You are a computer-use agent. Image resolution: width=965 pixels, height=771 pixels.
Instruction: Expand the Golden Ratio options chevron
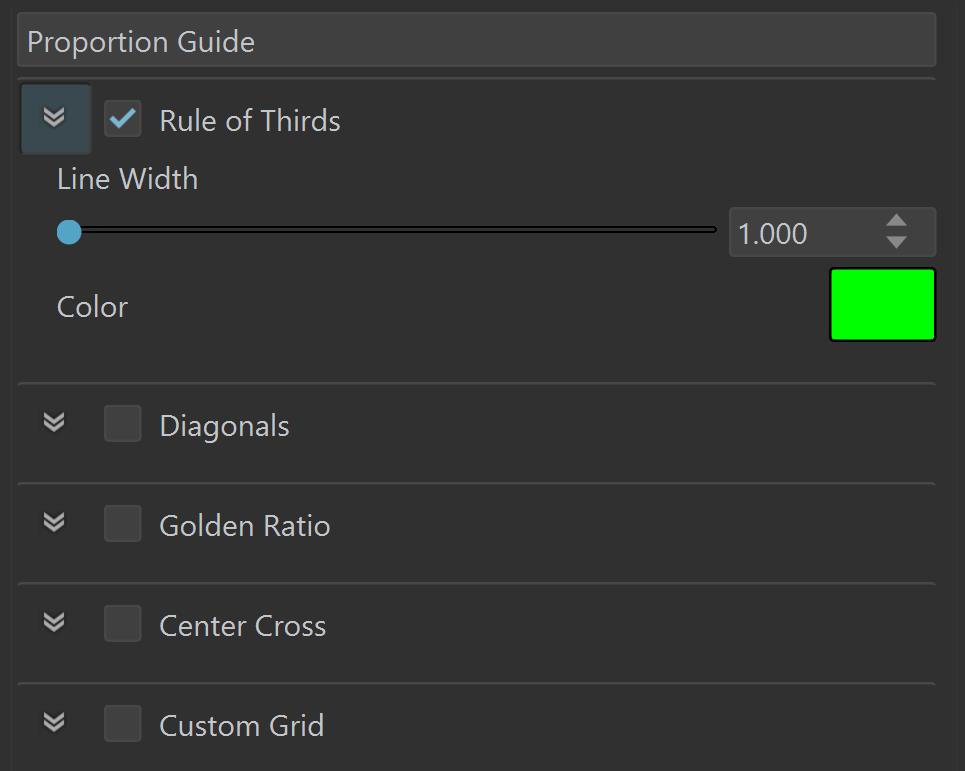coord(54,522)
